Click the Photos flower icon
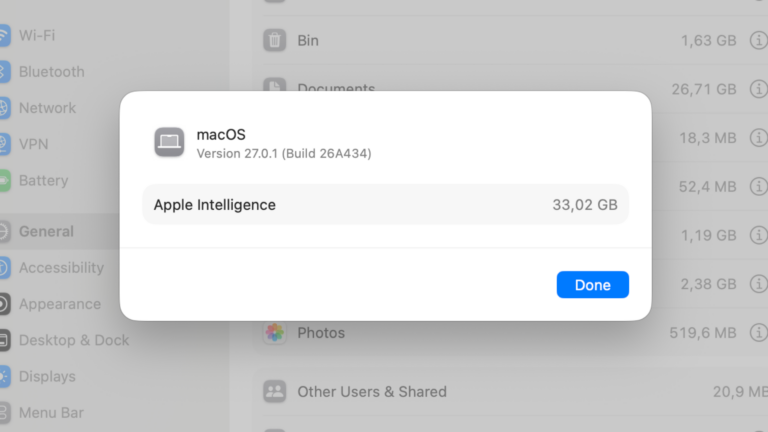This screenshot has height=432, width=768. pos(275,333)
